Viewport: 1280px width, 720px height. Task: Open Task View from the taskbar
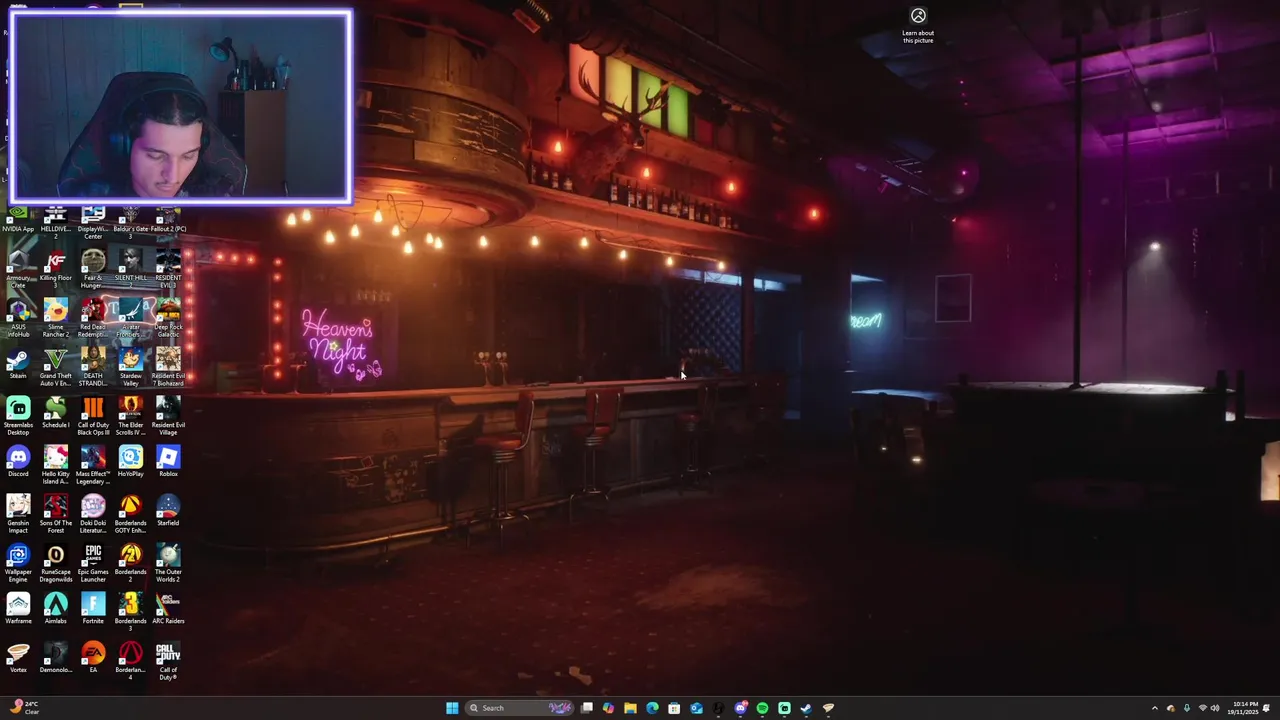(587, 708)
